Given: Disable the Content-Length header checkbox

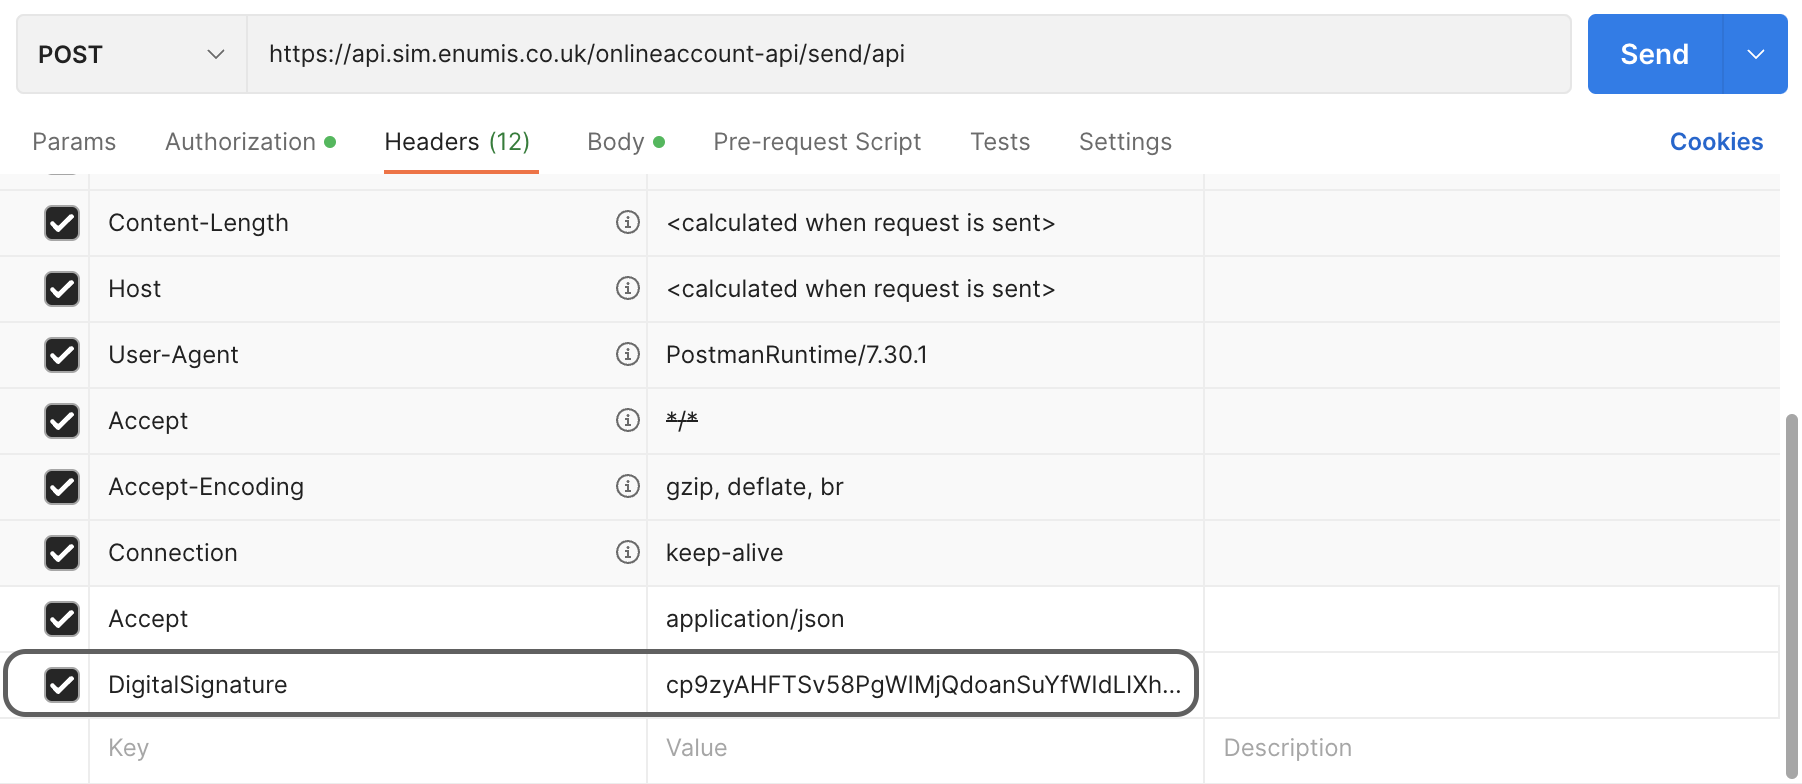Looking at the screenshot, I should point(62,222).
